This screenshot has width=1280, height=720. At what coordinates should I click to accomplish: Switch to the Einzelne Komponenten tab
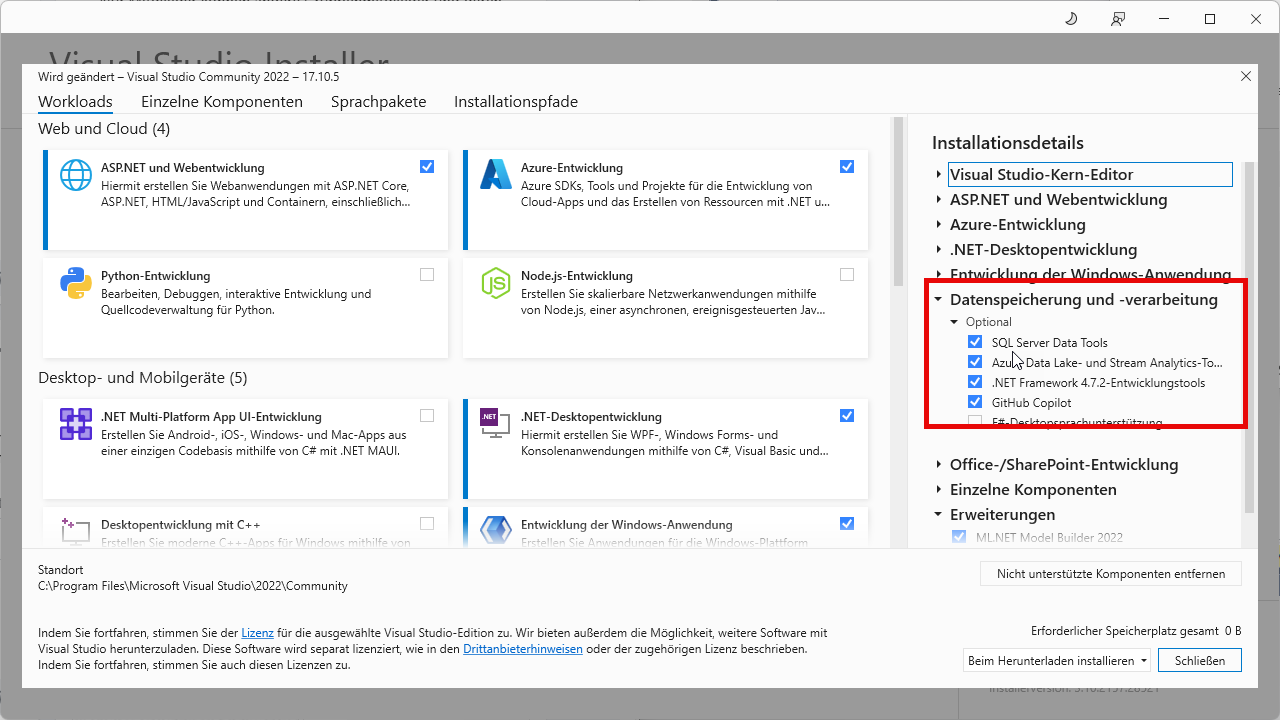(x=221, y=101)
